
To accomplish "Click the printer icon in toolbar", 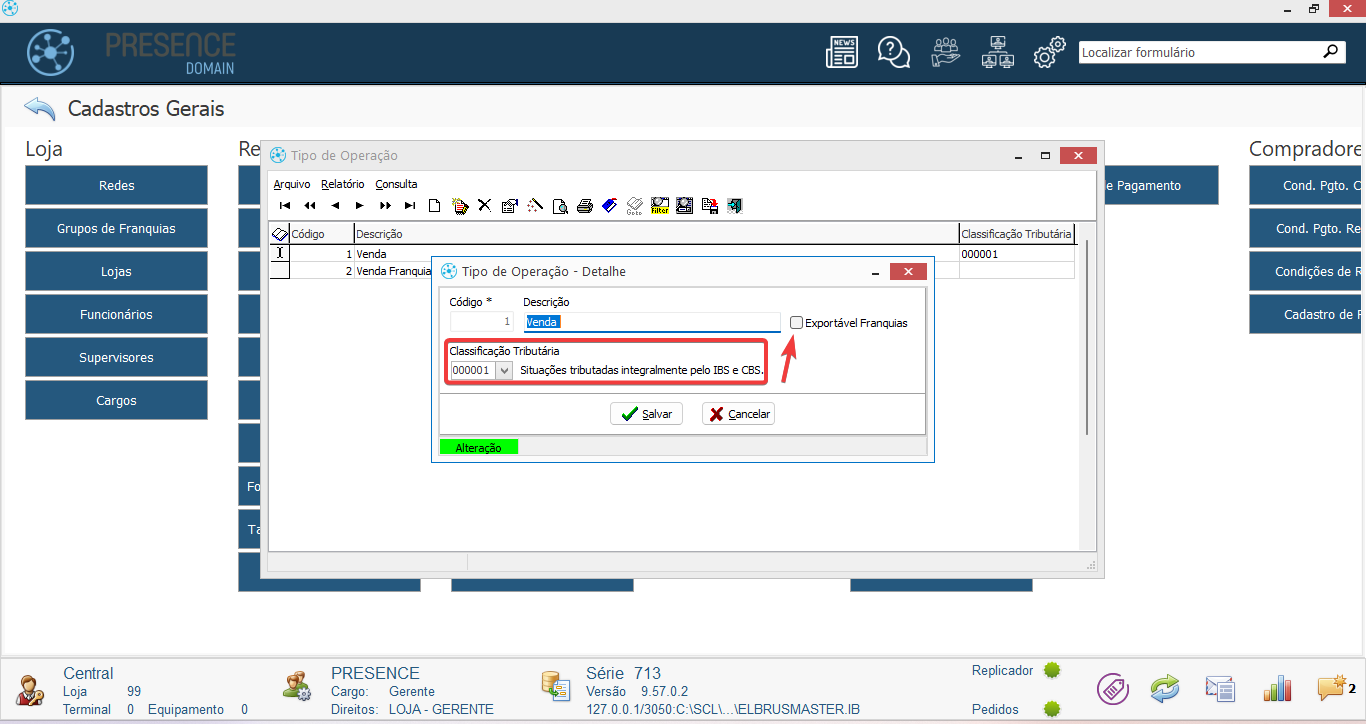I will coord(585,206).
